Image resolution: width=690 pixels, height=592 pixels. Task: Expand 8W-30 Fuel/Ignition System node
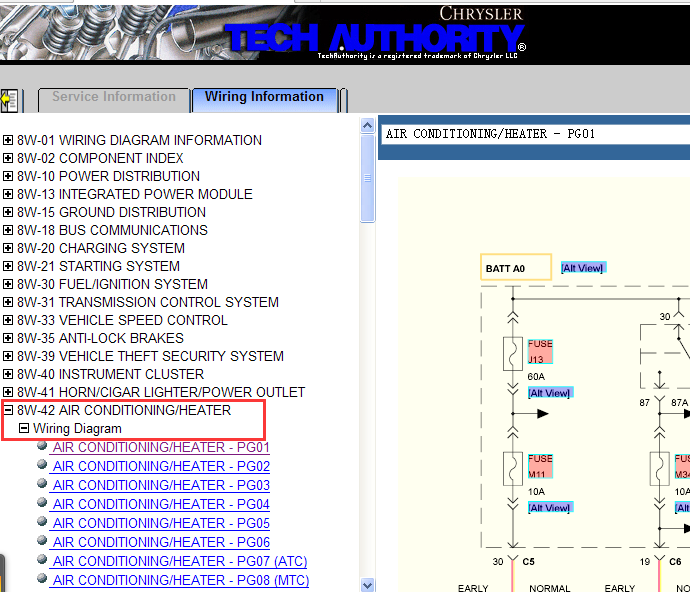click(7, 284)
